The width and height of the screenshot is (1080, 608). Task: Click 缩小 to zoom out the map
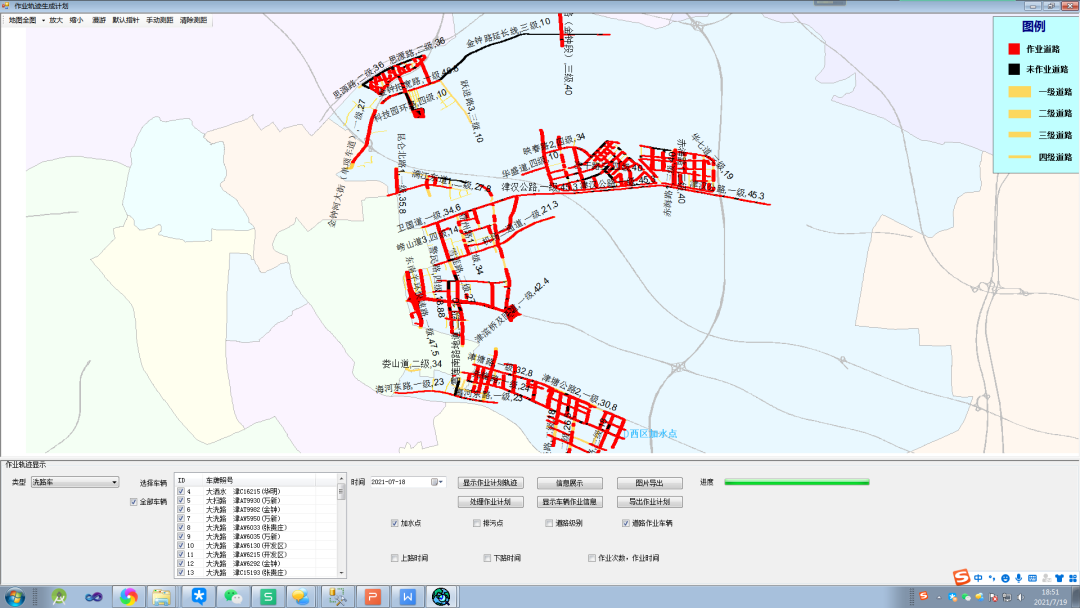coord(76,21)
